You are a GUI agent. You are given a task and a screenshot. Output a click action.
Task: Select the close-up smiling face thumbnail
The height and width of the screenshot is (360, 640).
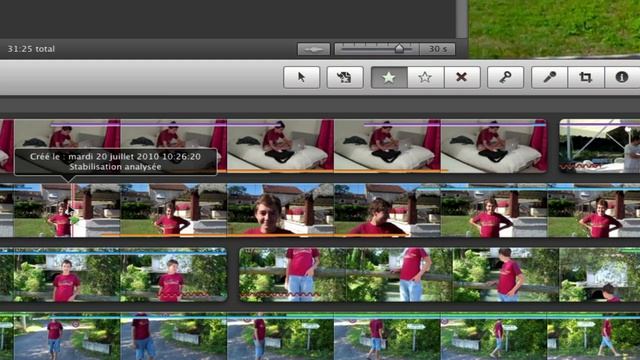point(280,211)
